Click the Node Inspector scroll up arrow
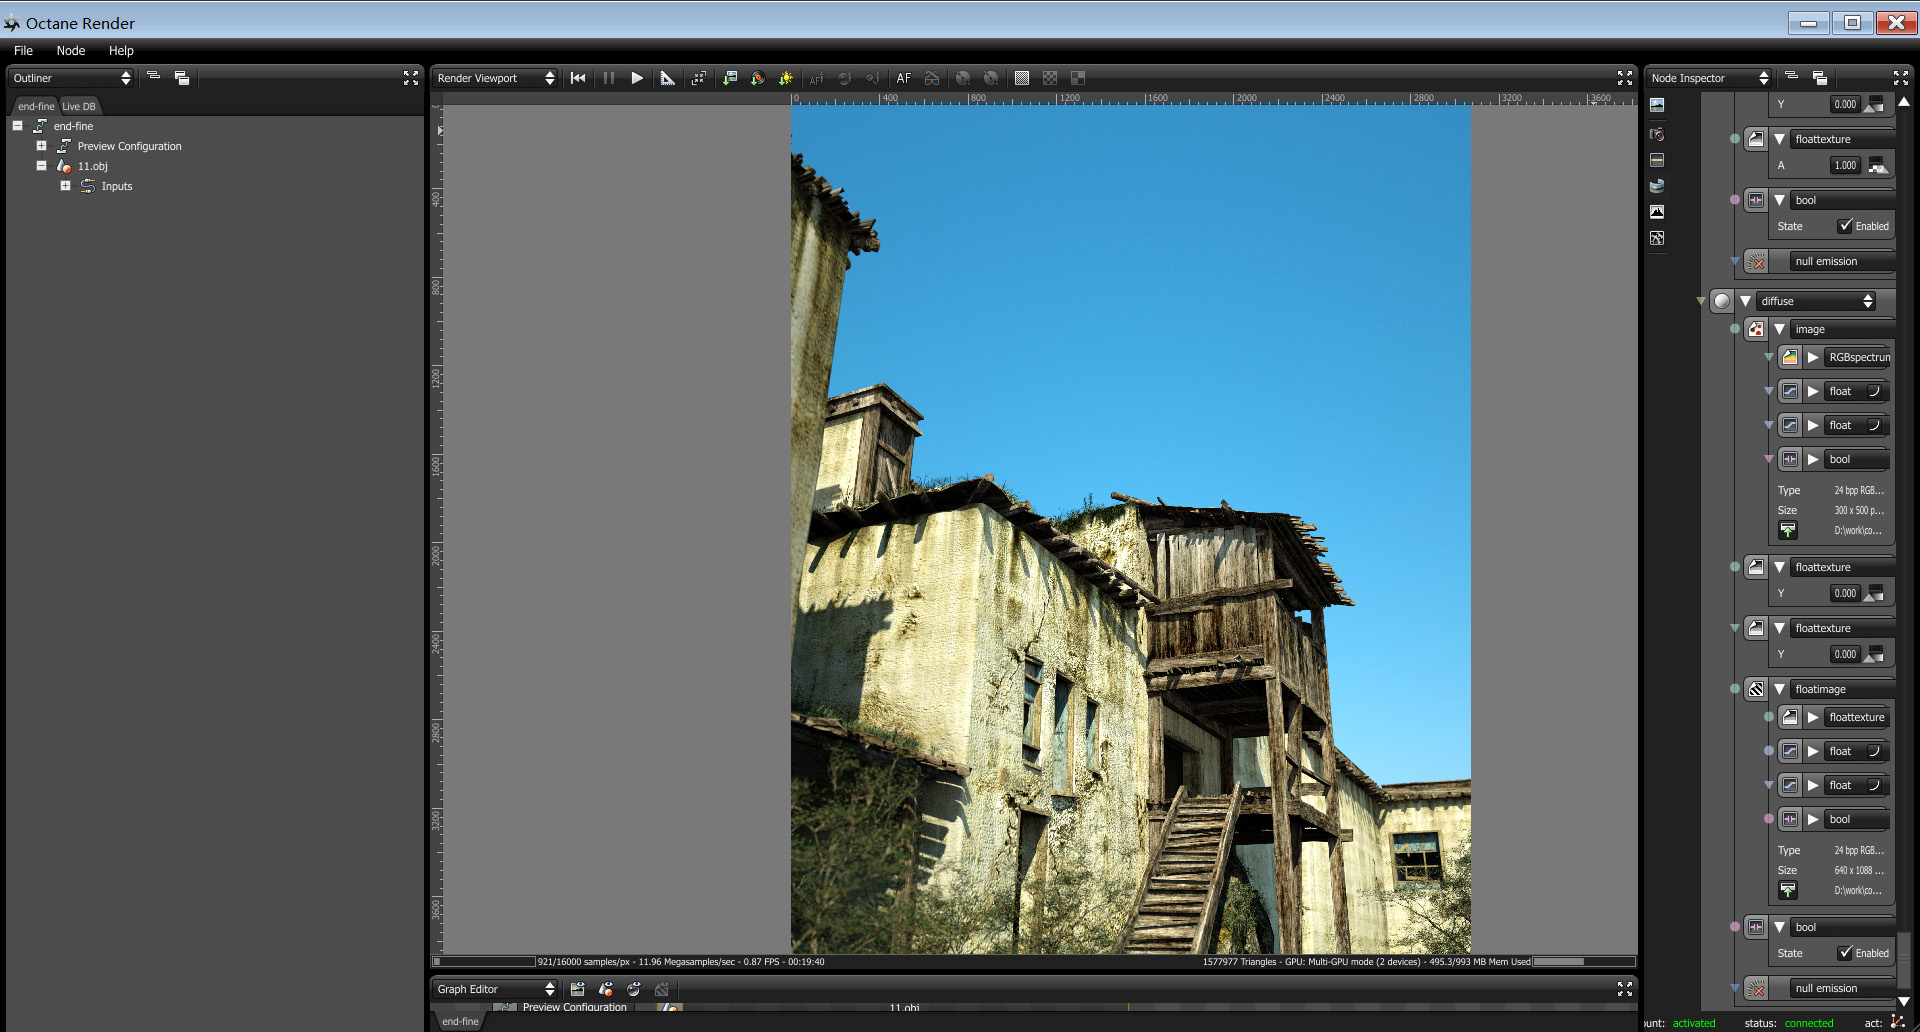Image resolution: width=1920 pixels, height=1032 pixels. 1904,102
